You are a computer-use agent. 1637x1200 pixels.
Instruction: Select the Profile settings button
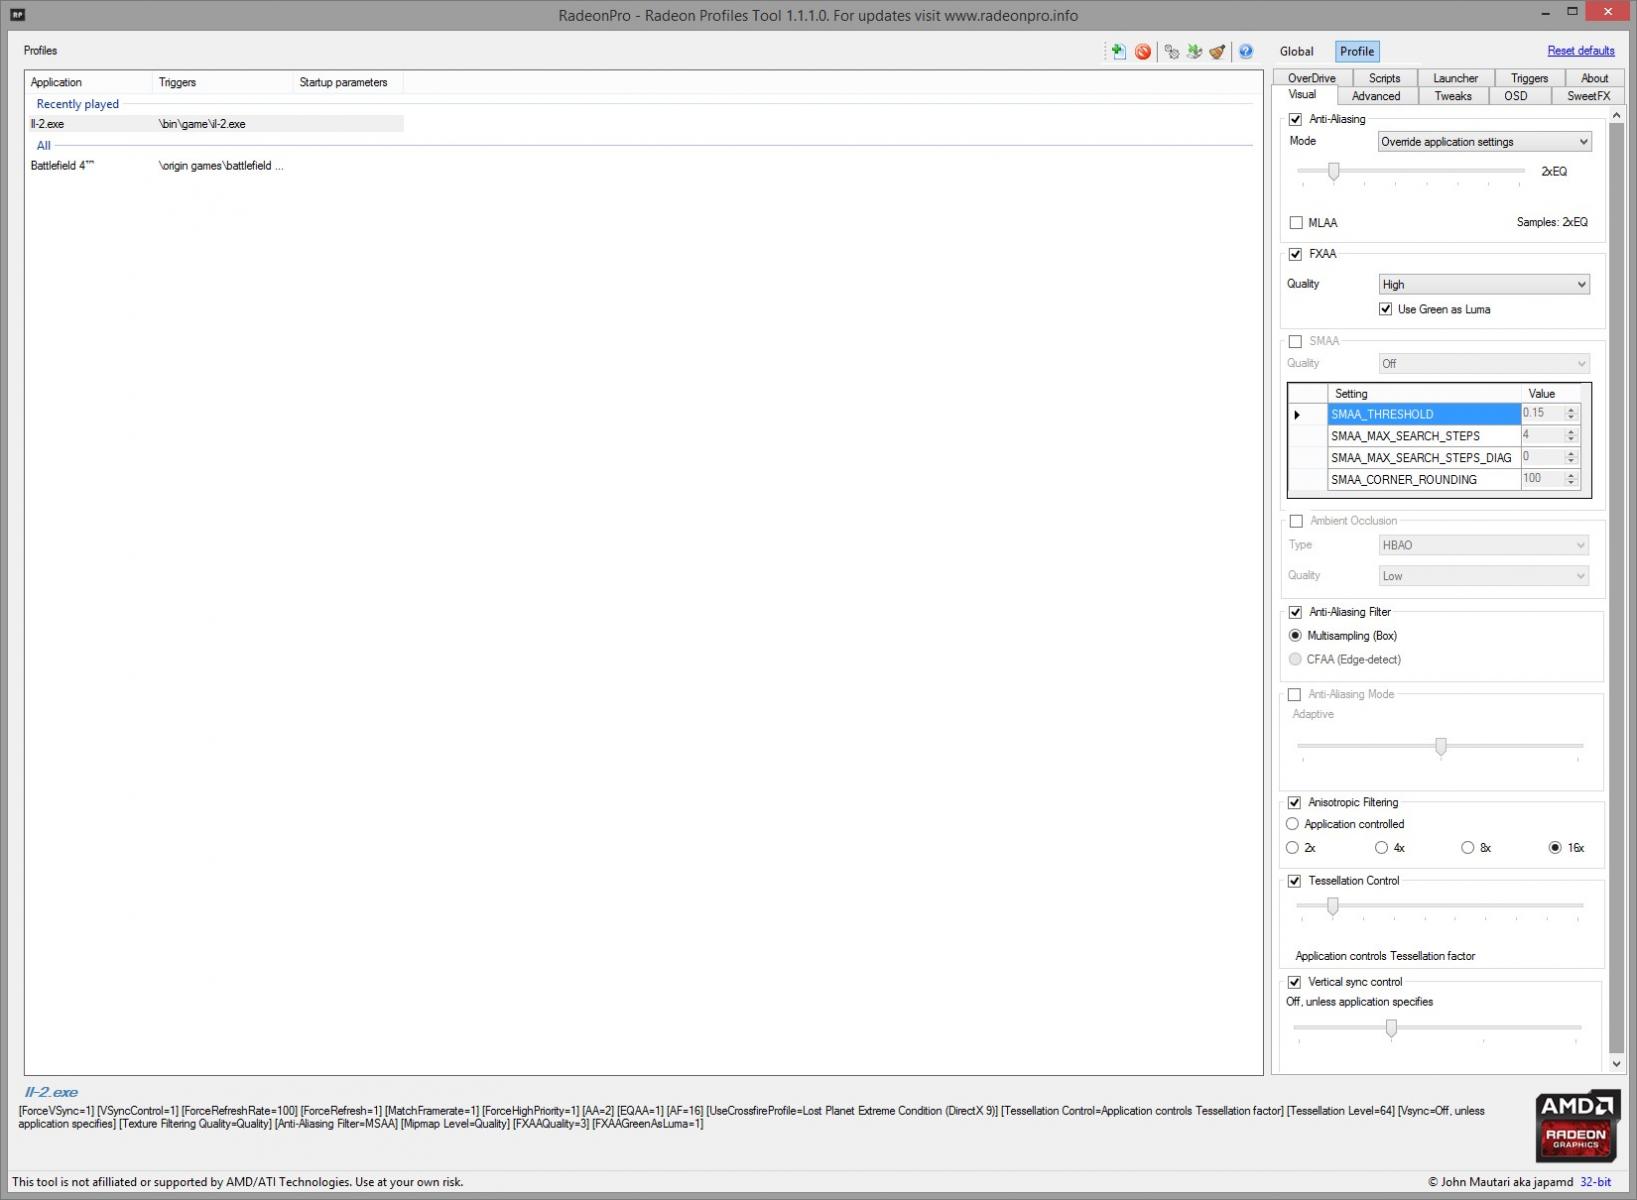point(1357,51)
